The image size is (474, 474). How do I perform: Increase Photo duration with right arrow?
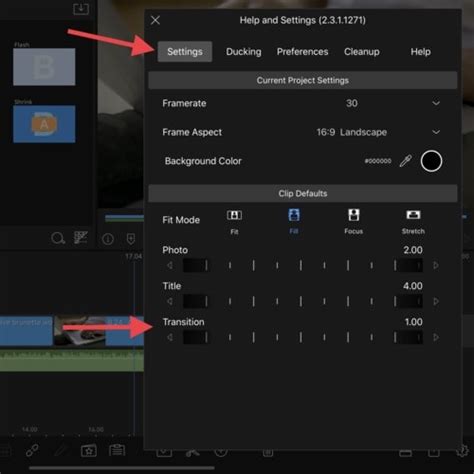[436, 265]
